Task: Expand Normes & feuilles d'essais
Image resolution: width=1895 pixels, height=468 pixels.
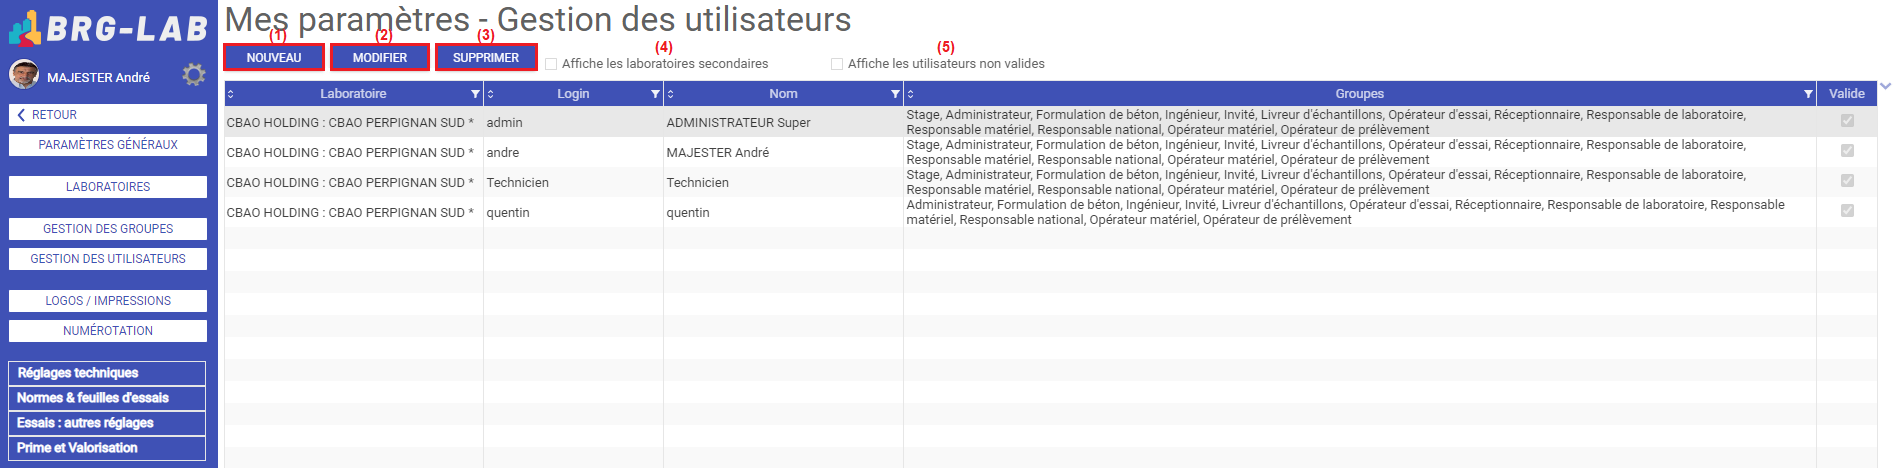Action: point(107,398)
